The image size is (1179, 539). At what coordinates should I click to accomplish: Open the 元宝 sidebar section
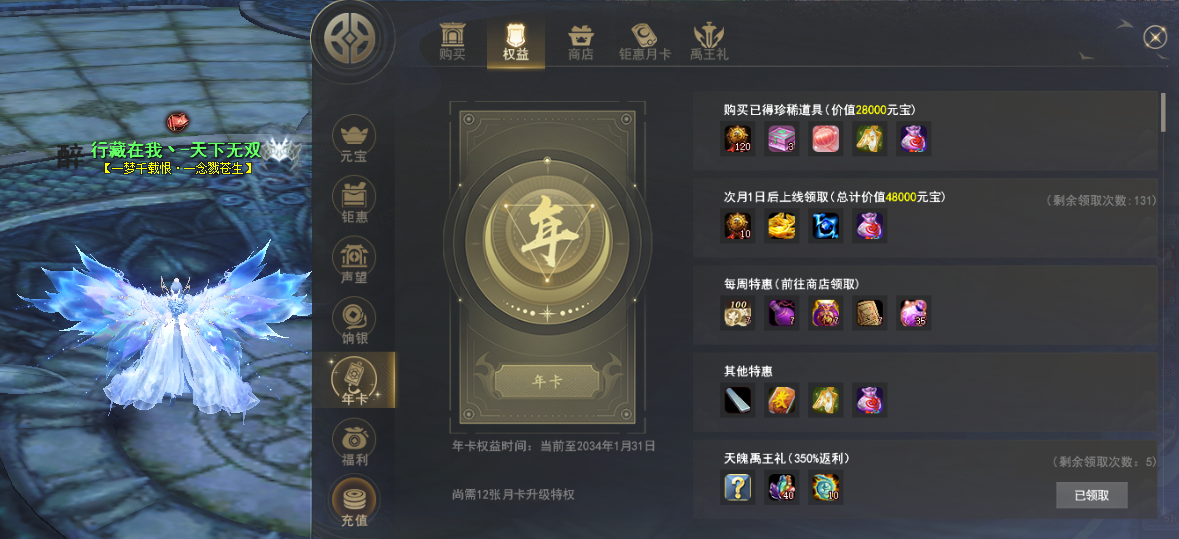click(354, 141)
